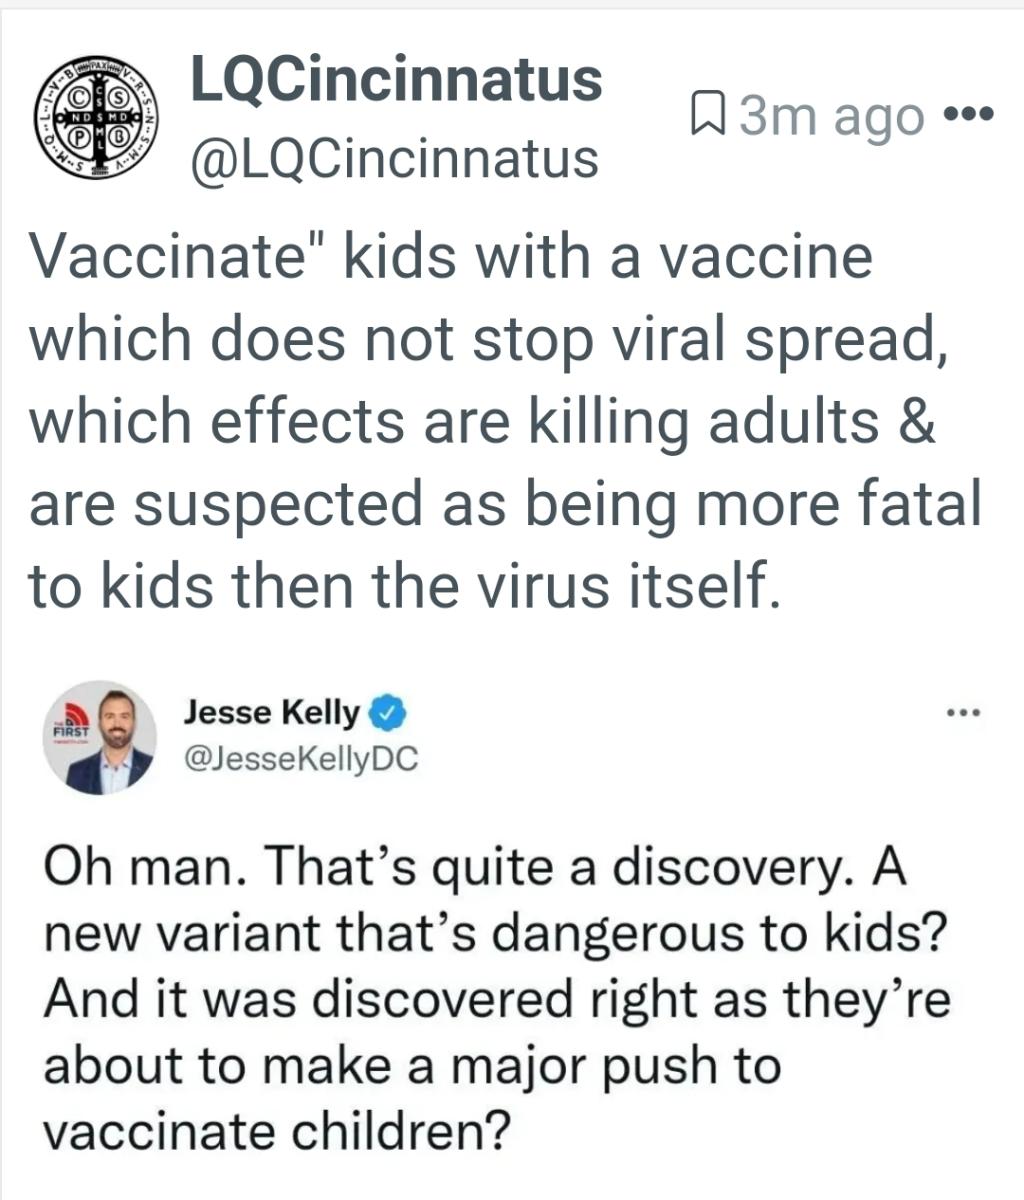Click the line "new variant that's dangerous to kids?"

pos(494,934)
